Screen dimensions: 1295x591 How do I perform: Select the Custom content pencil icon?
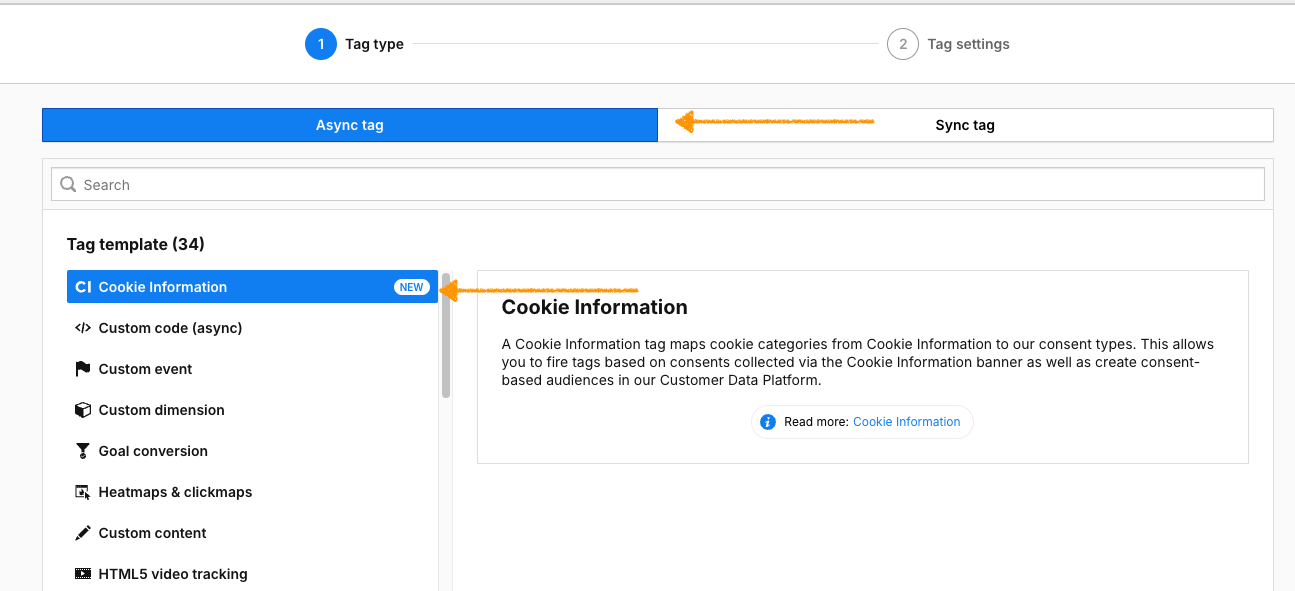pyautogui.click(x=84, y=532)
